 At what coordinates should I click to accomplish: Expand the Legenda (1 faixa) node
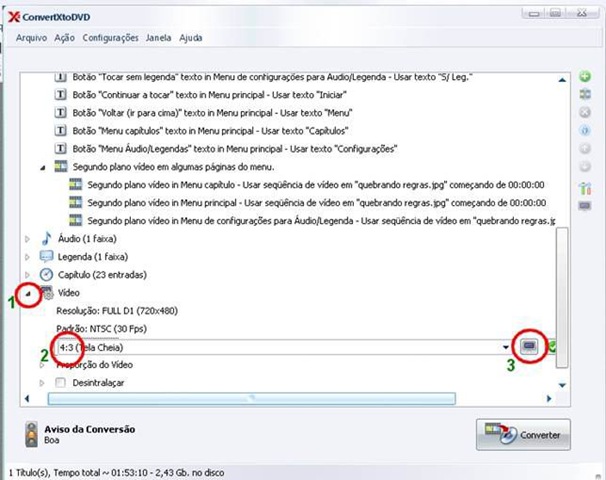click(27, 257)
